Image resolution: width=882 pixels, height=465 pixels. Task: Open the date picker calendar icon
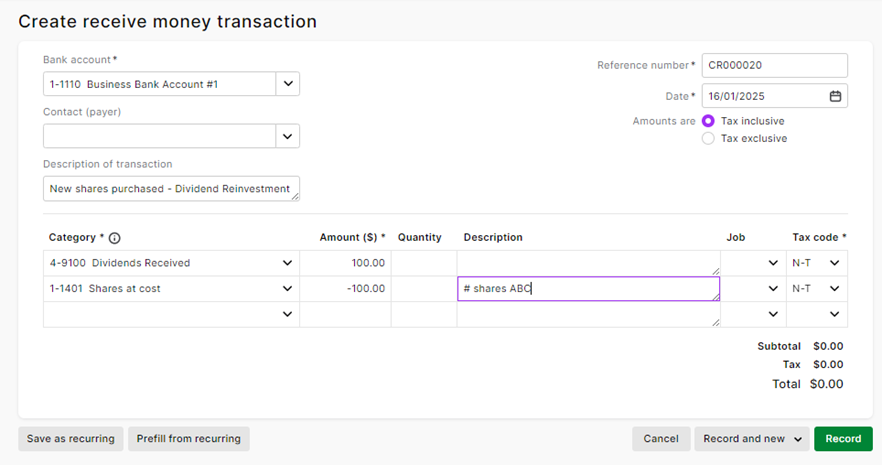pyautogui.click(x=835, y=97)
